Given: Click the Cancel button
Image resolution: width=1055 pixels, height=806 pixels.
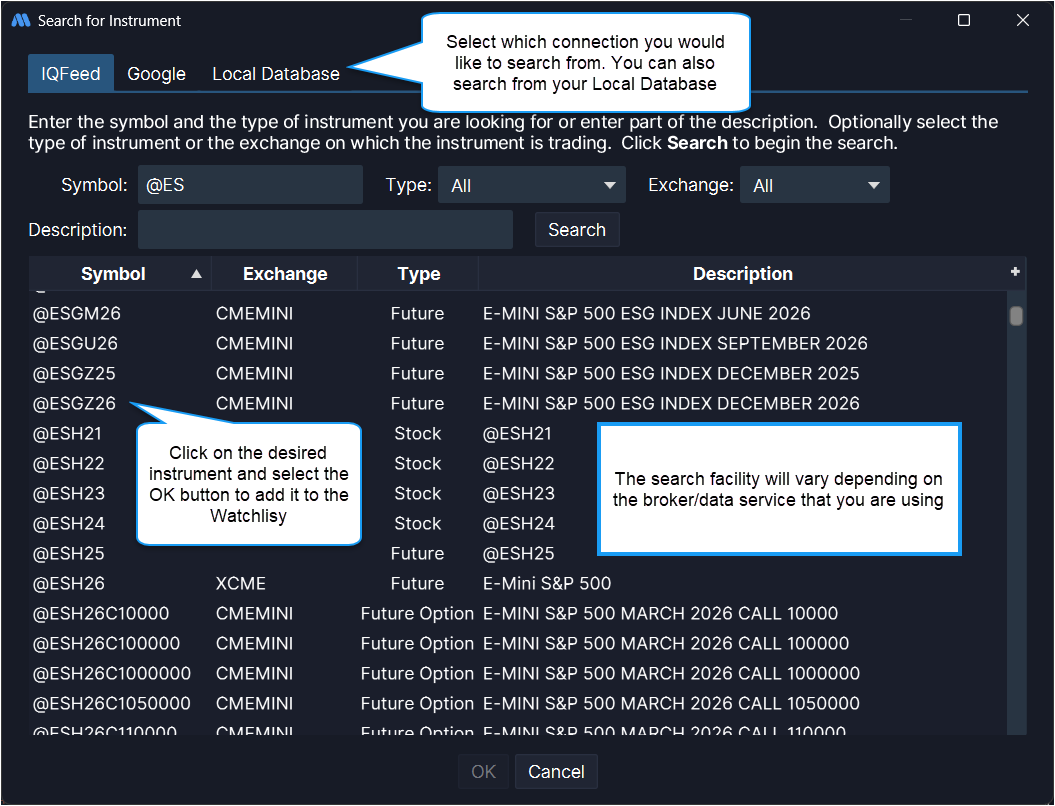Looking at the screenshot, I should pos(556,772).
